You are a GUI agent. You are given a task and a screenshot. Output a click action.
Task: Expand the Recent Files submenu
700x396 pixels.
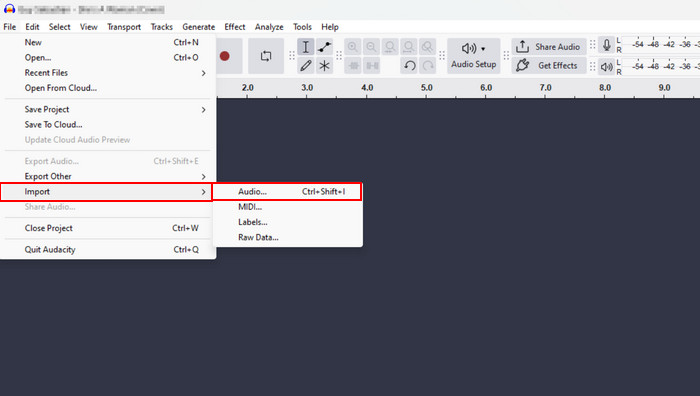(x=107, y=73)
